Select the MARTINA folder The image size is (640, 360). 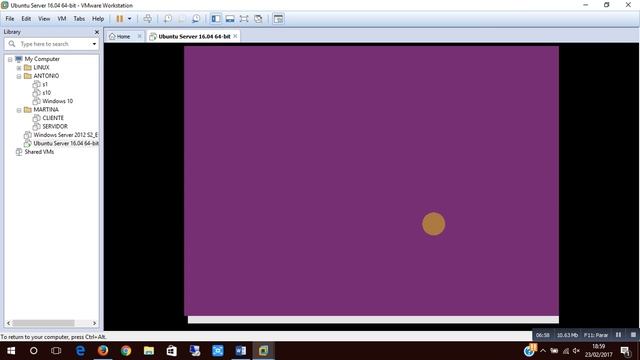[46, 109]
